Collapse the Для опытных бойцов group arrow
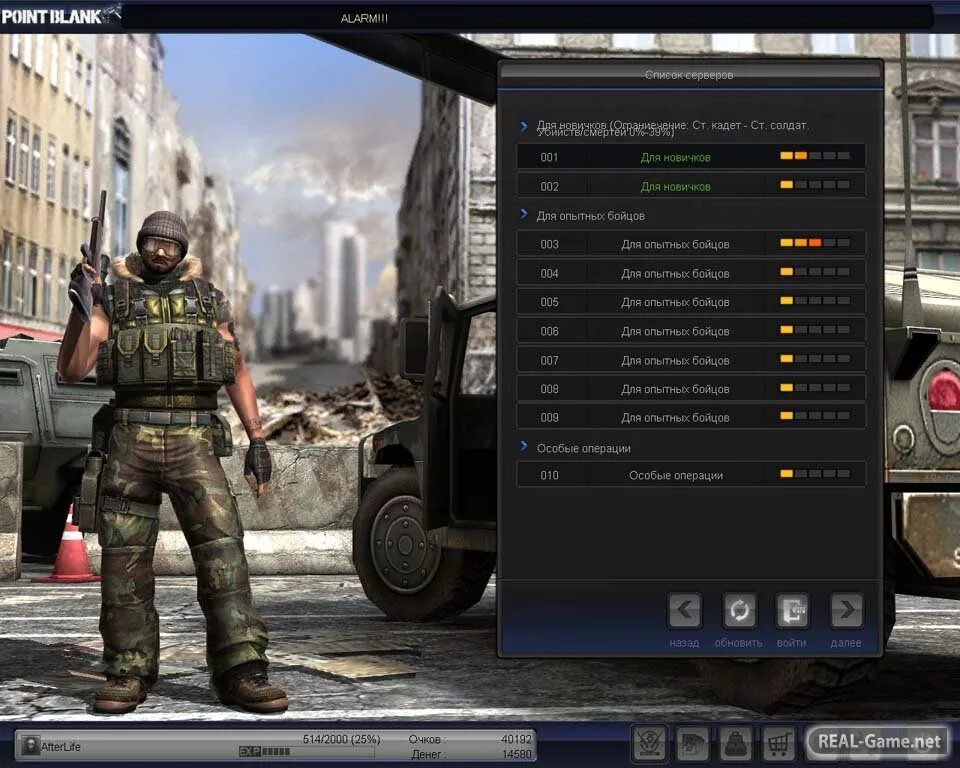 point(524,214)
